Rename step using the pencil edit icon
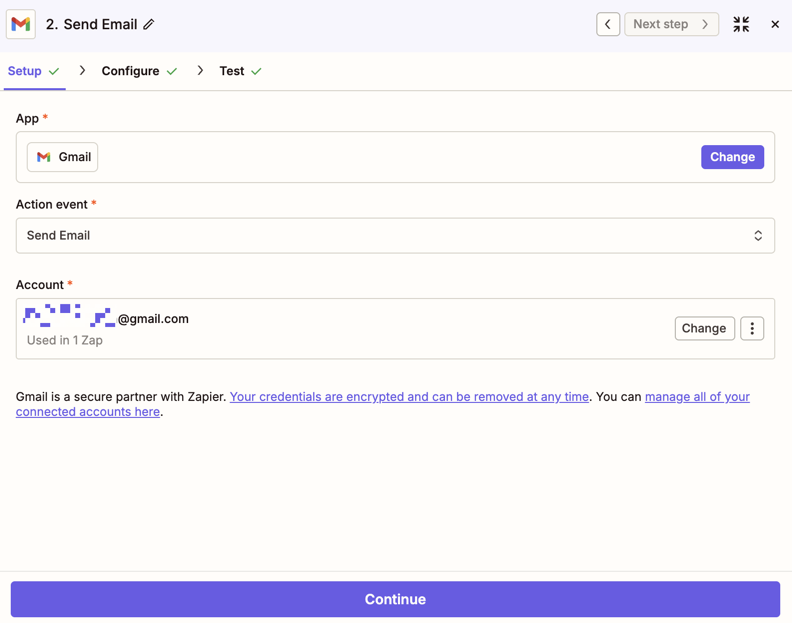The width and height of the screenshot is (792, 623). click(148, 24)
